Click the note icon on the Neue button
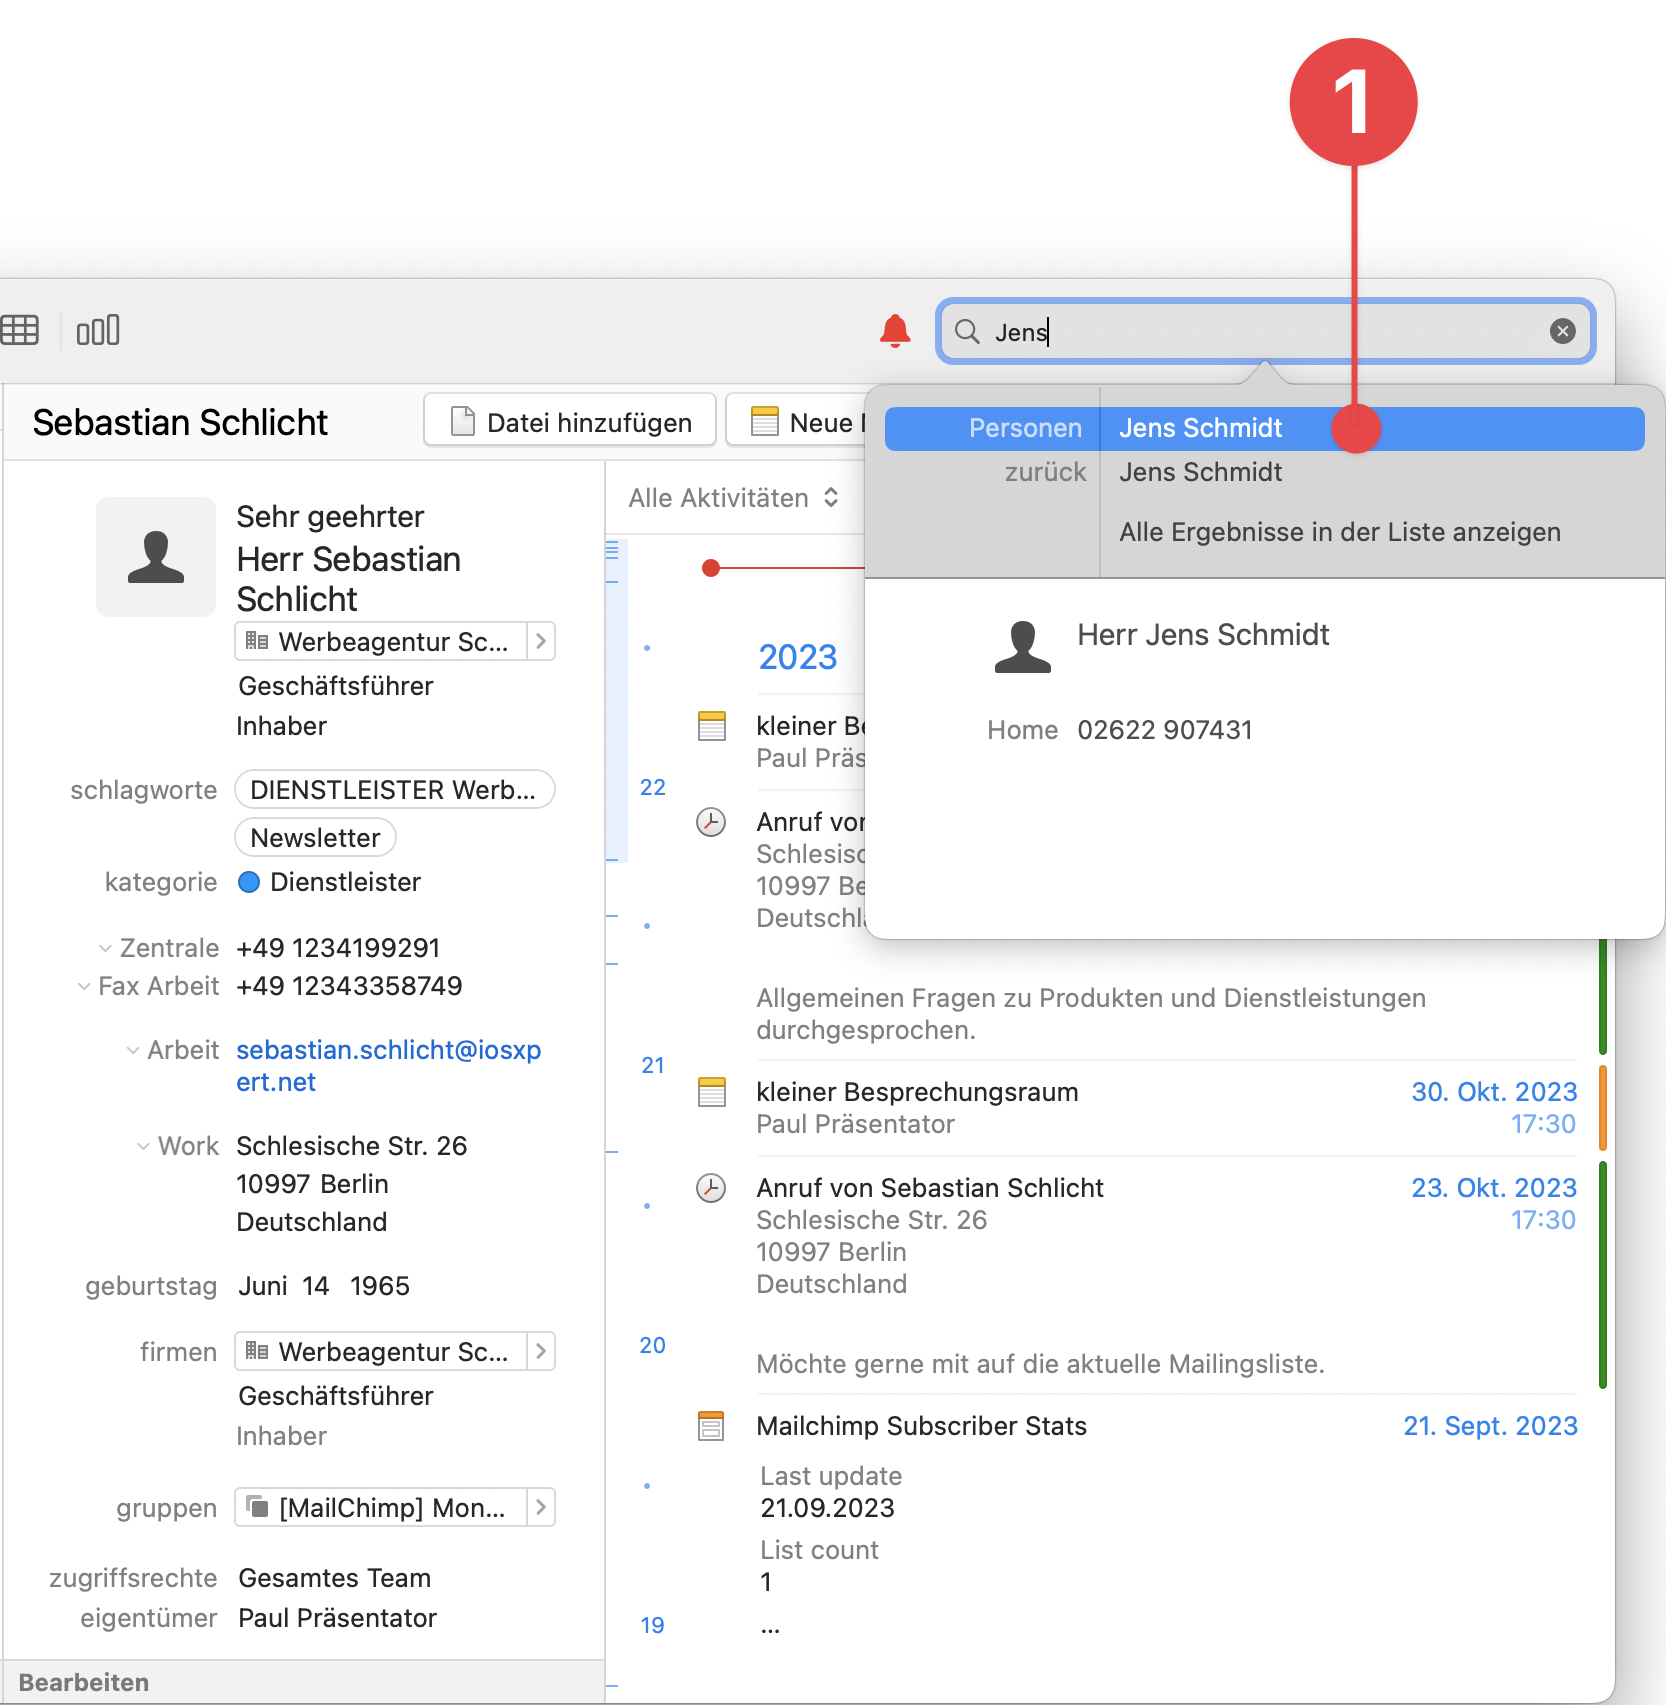The width and height of the screenshot is (1666, 1705). point(765,421)
